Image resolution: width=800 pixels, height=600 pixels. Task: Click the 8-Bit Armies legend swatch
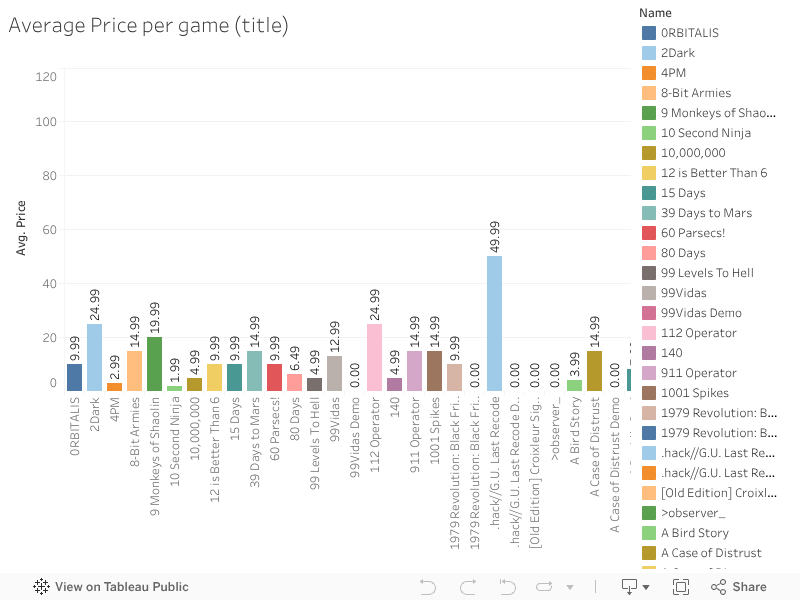tap(649, 93)
